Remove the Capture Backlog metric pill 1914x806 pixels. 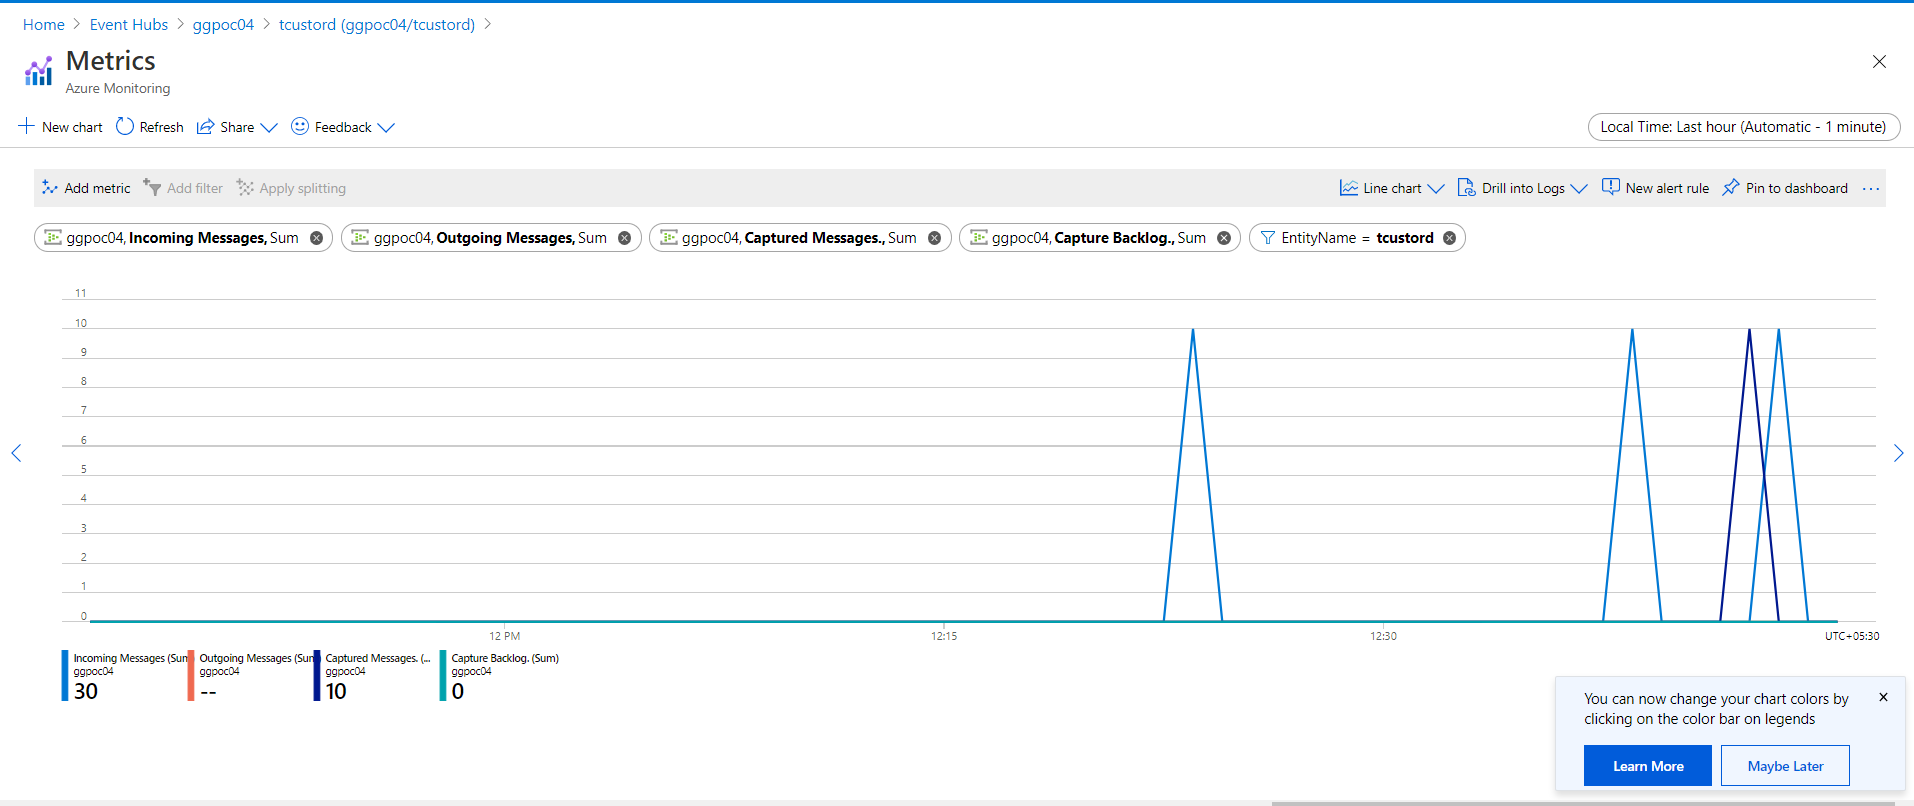tap(1223, 238)
